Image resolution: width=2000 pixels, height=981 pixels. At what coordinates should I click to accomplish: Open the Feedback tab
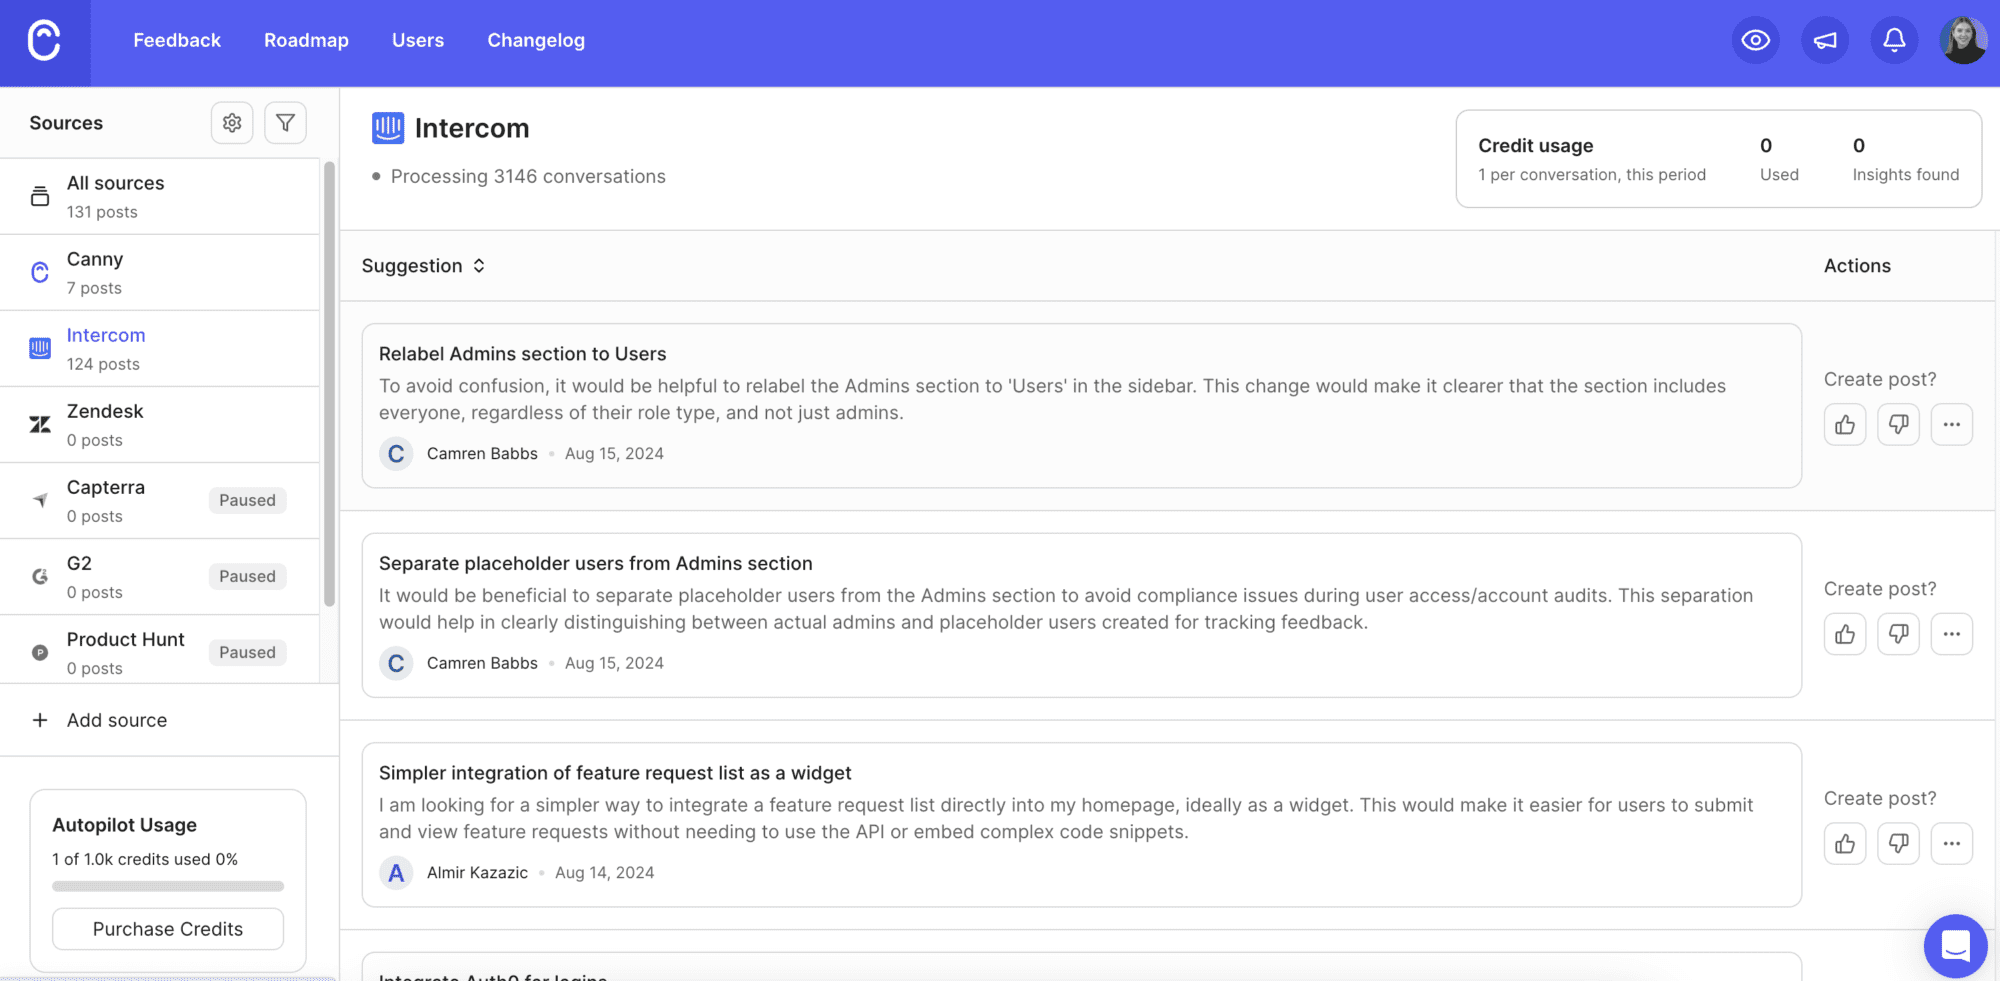click(177, 40)
